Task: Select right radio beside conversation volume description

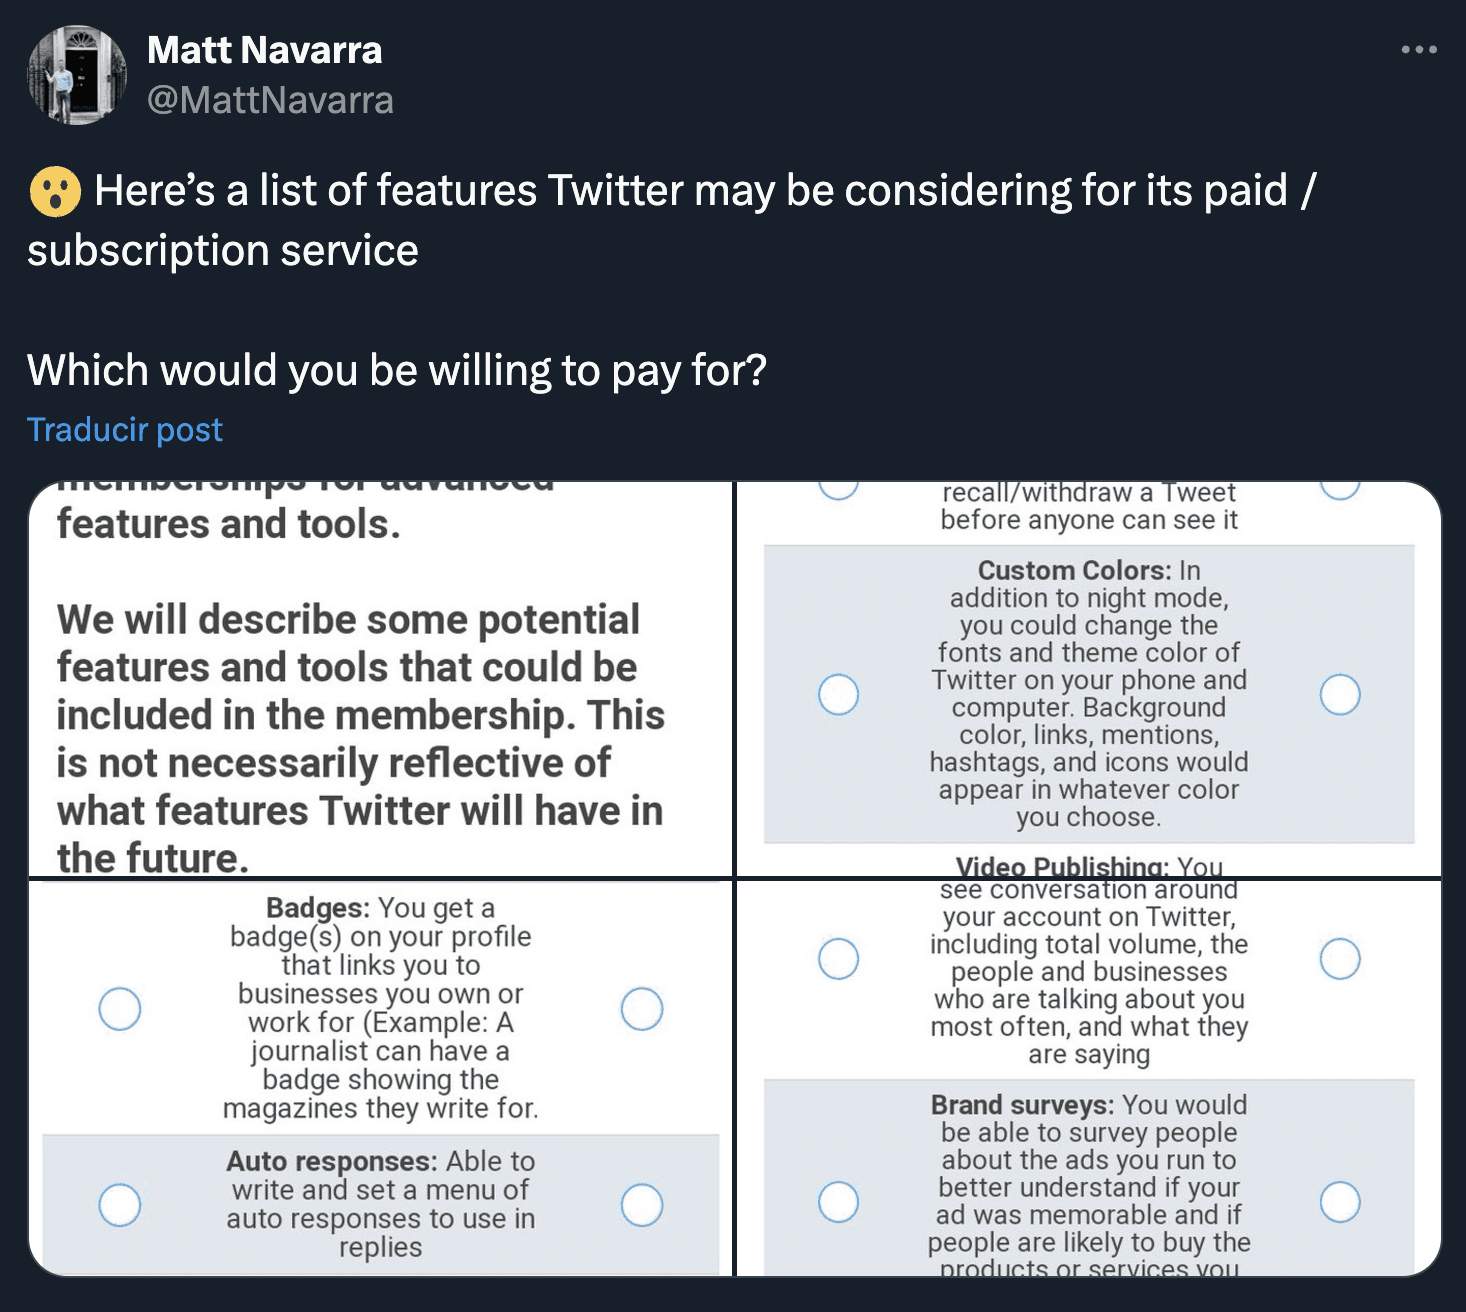Action: 1340,958
